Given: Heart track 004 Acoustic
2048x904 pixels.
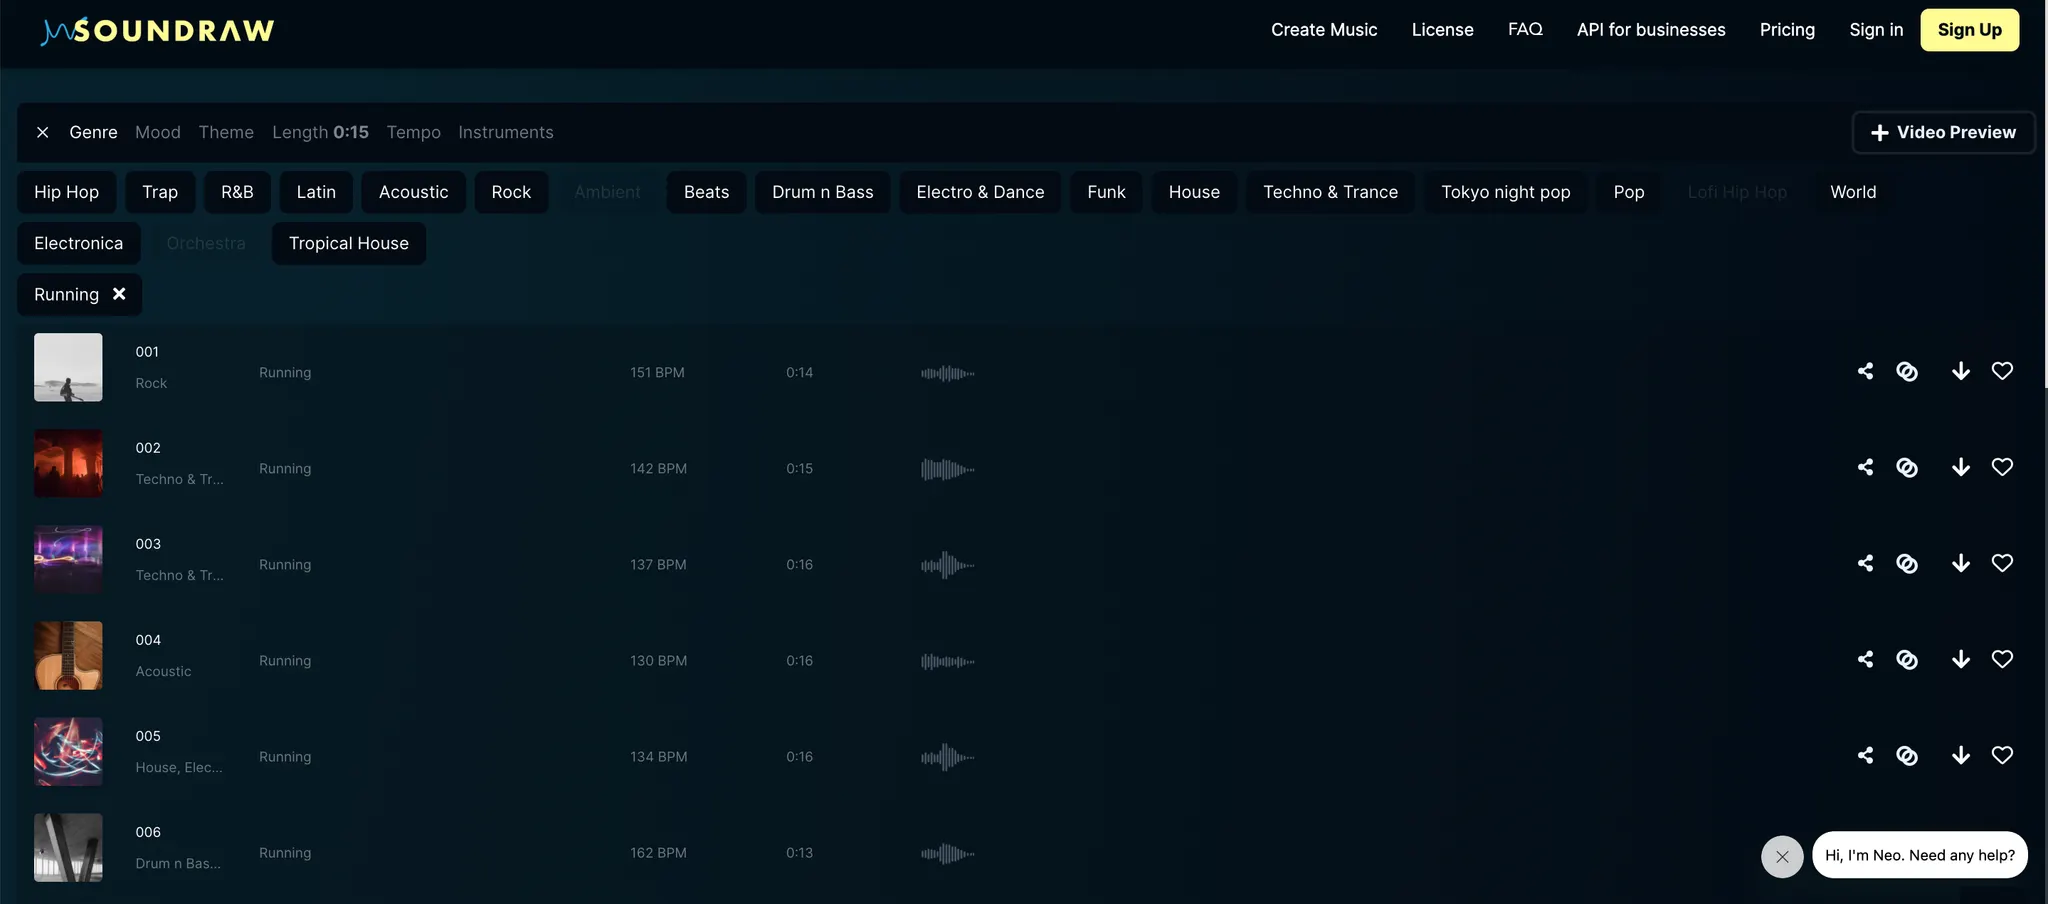Looking at the screenshot, I should 2002,659.
